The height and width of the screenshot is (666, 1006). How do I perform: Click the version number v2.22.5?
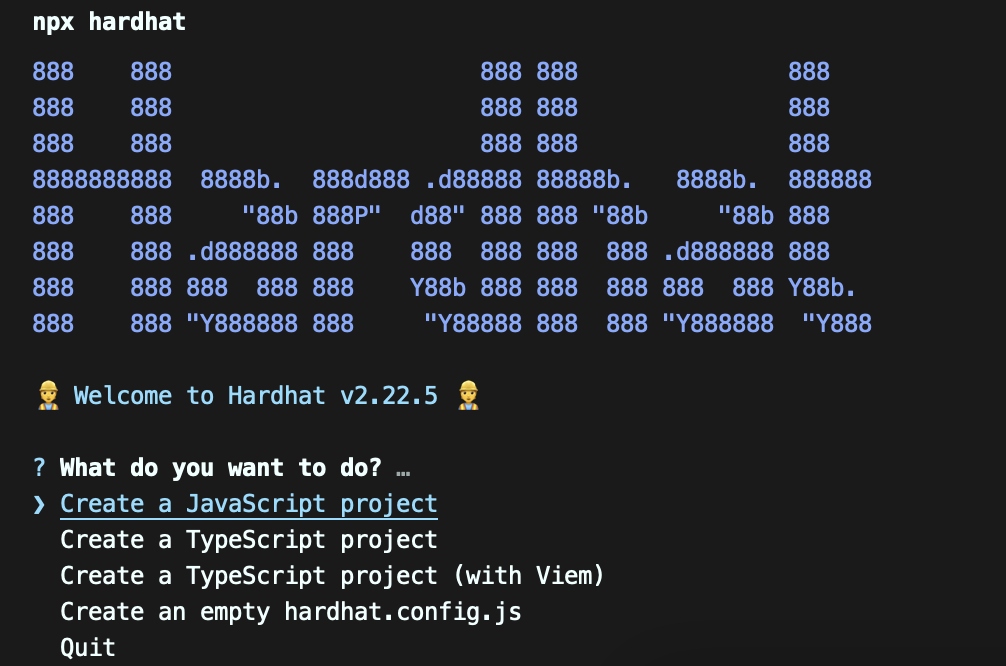[389, 396]
